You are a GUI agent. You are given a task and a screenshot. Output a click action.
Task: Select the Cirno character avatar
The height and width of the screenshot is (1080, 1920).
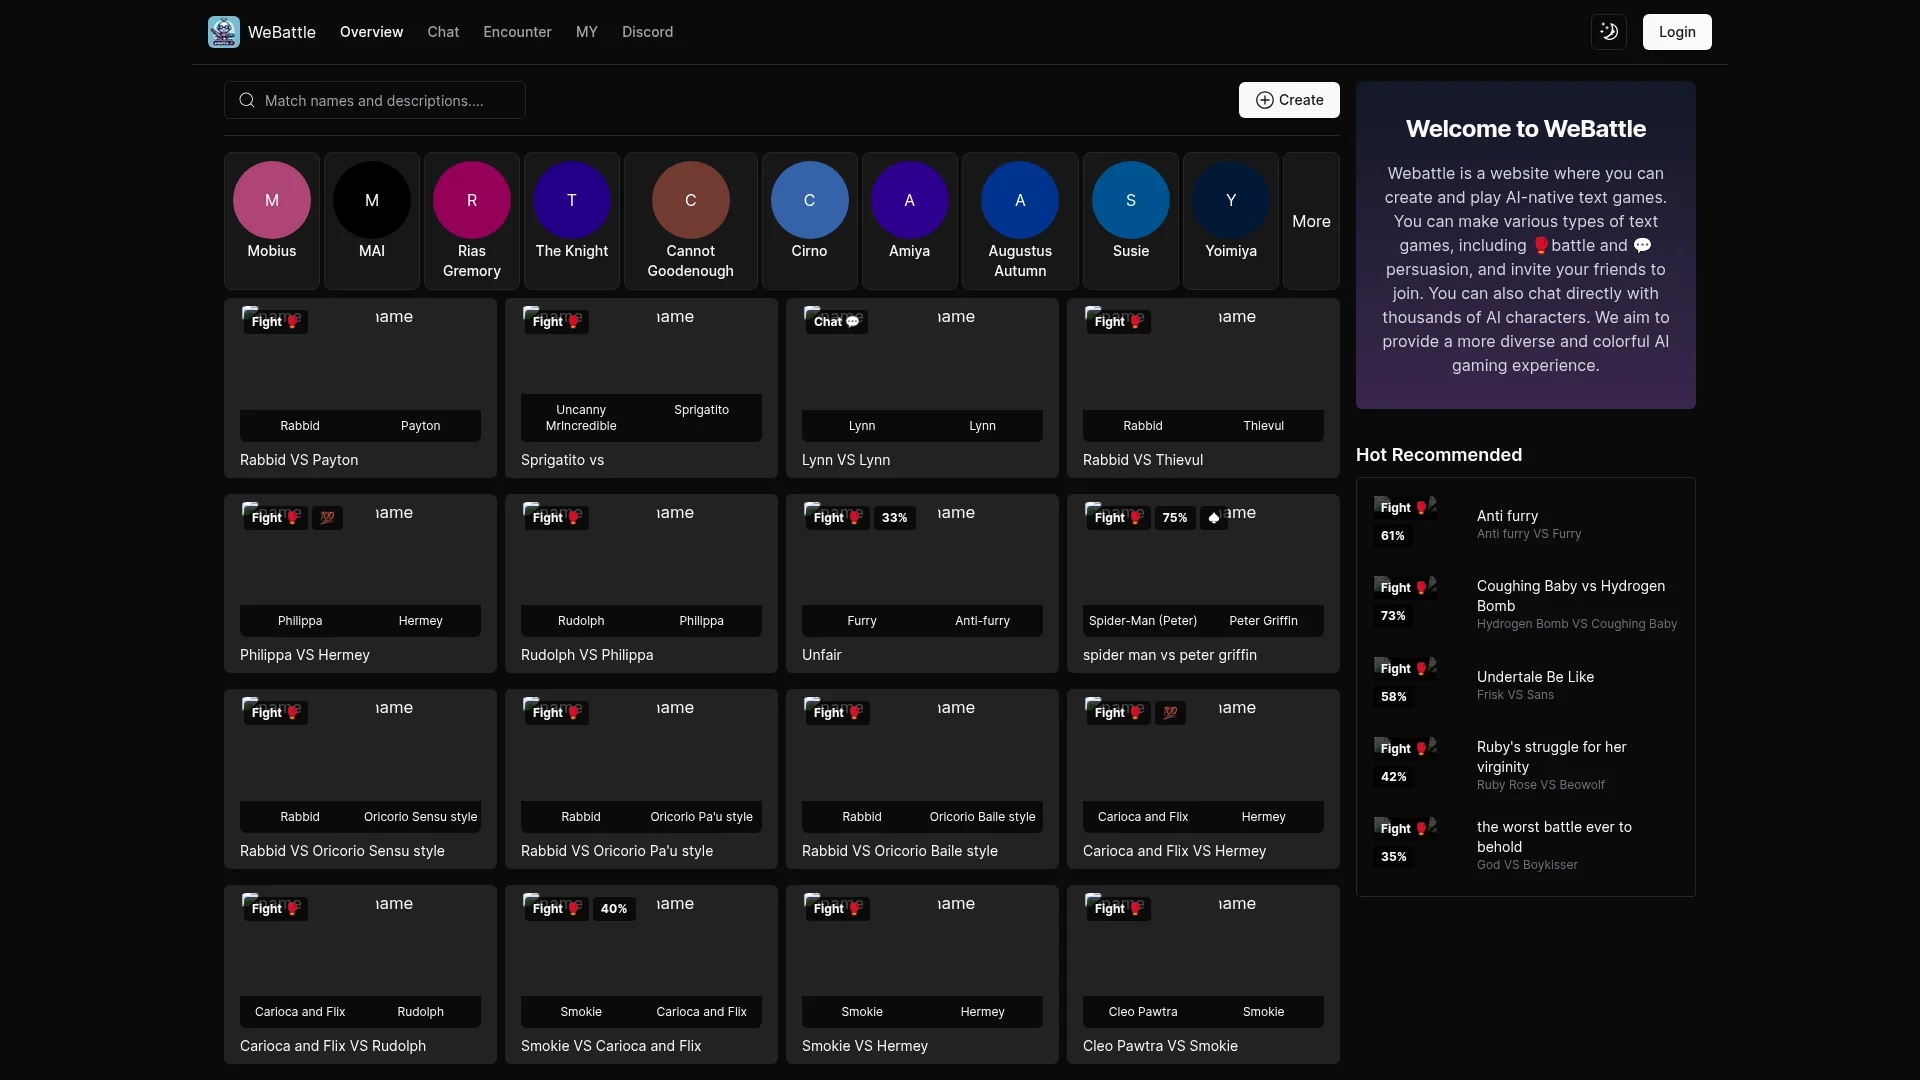click(x=809, y=200)
